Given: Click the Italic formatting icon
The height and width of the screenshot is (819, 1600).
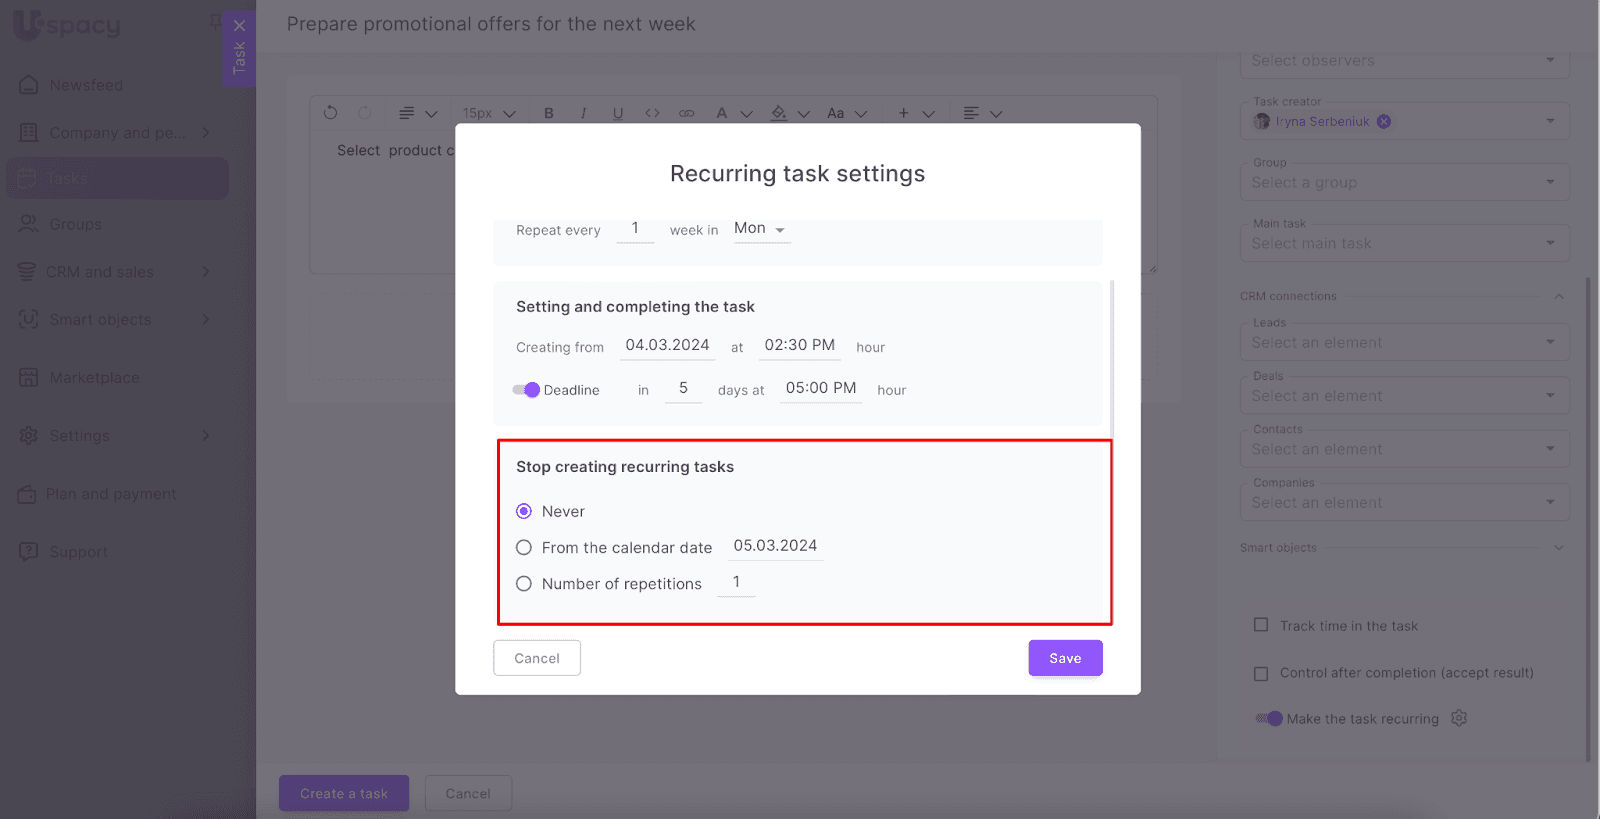Looking at the screenshot, I should tap(583, 113).
